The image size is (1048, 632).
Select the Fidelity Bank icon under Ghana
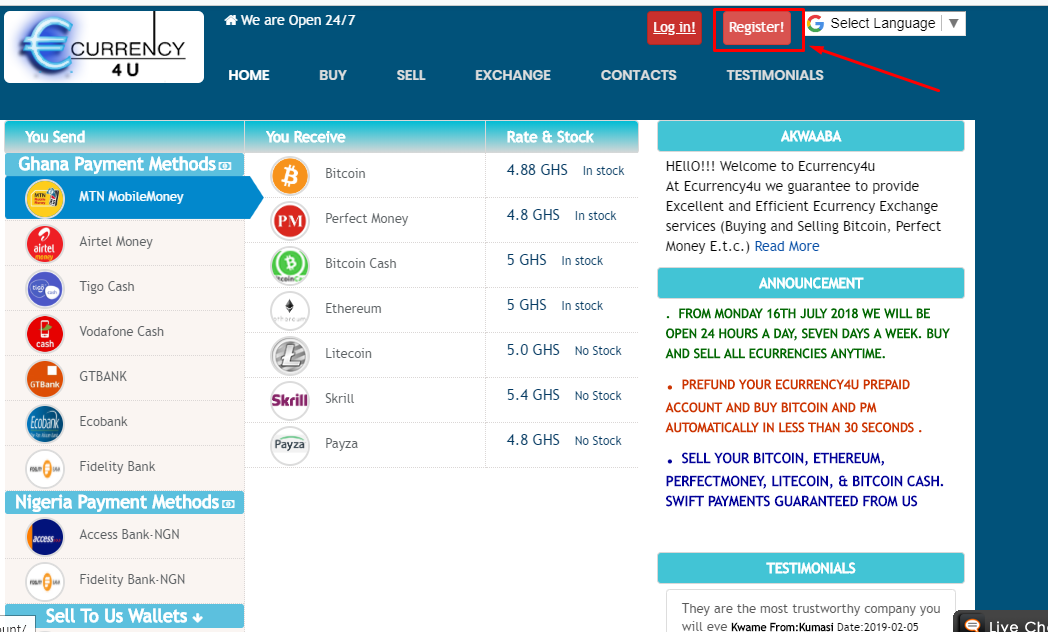click(x=45, y=468)
